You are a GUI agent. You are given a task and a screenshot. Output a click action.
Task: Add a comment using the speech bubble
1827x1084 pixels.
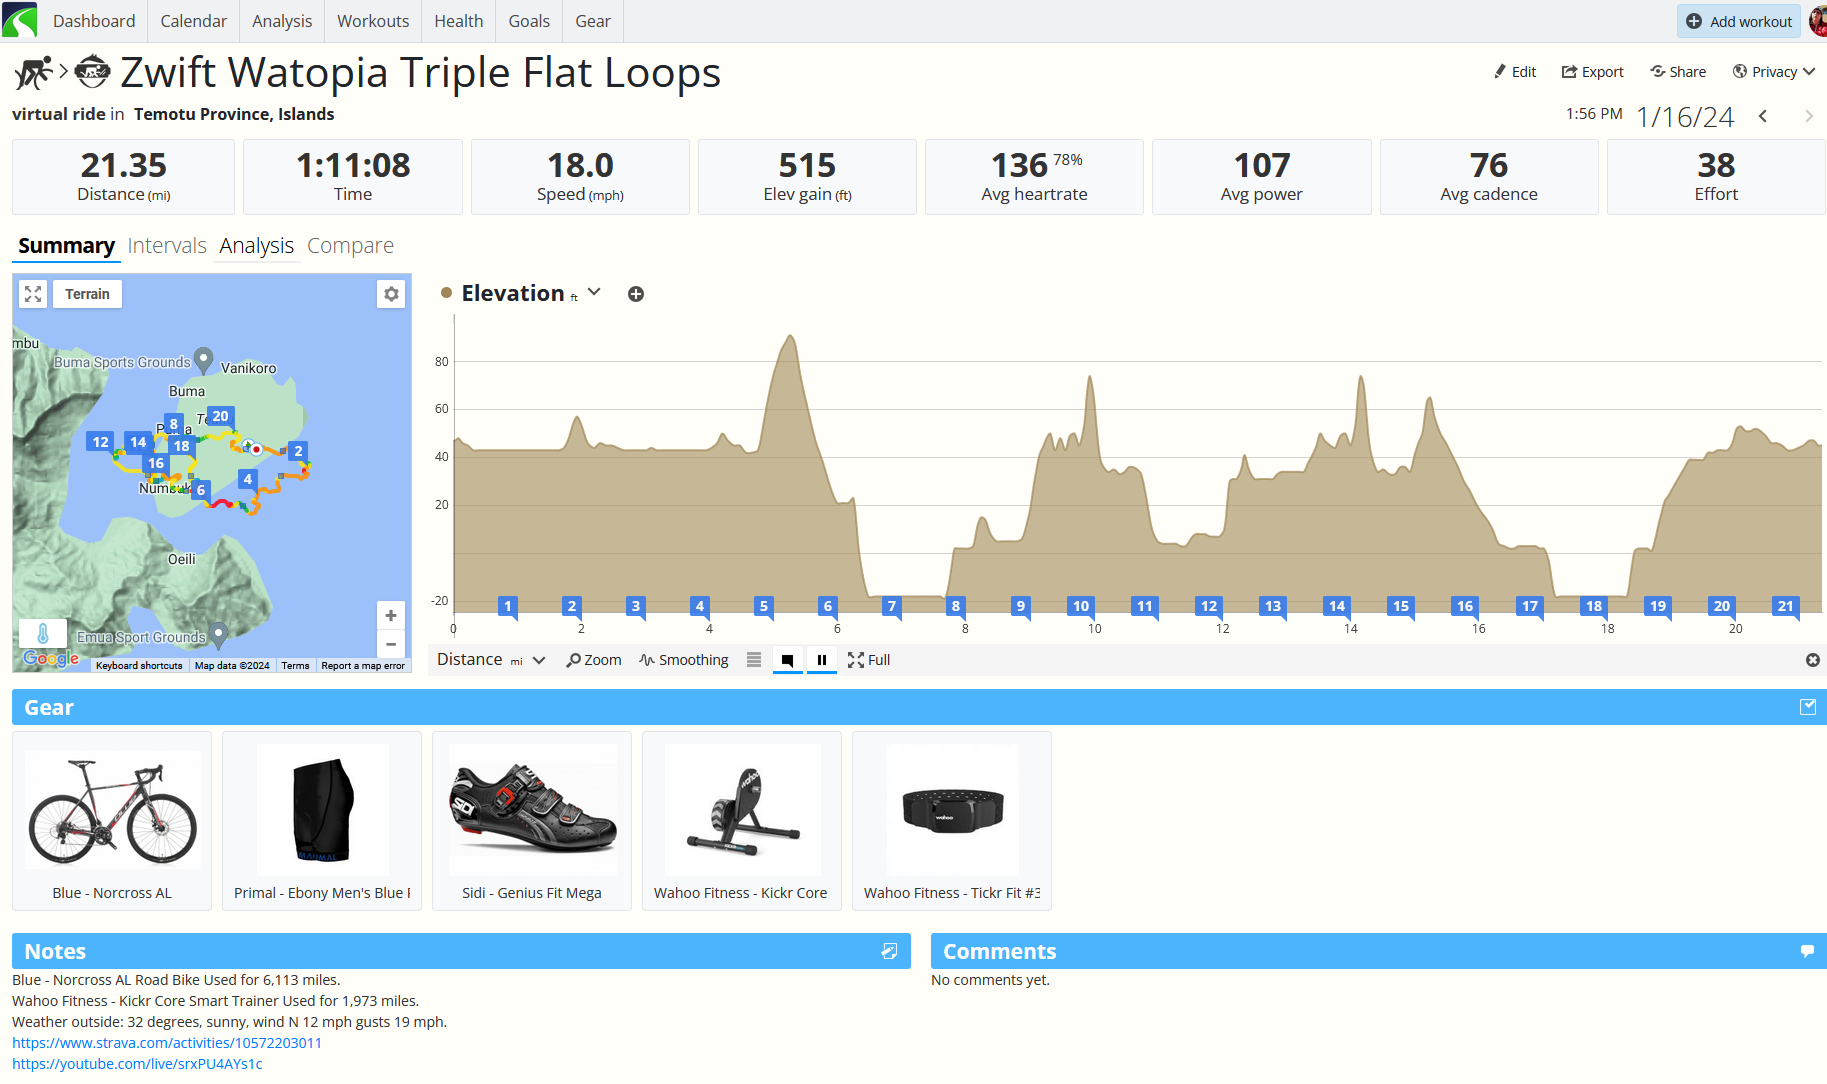(x=1807, y=951)
